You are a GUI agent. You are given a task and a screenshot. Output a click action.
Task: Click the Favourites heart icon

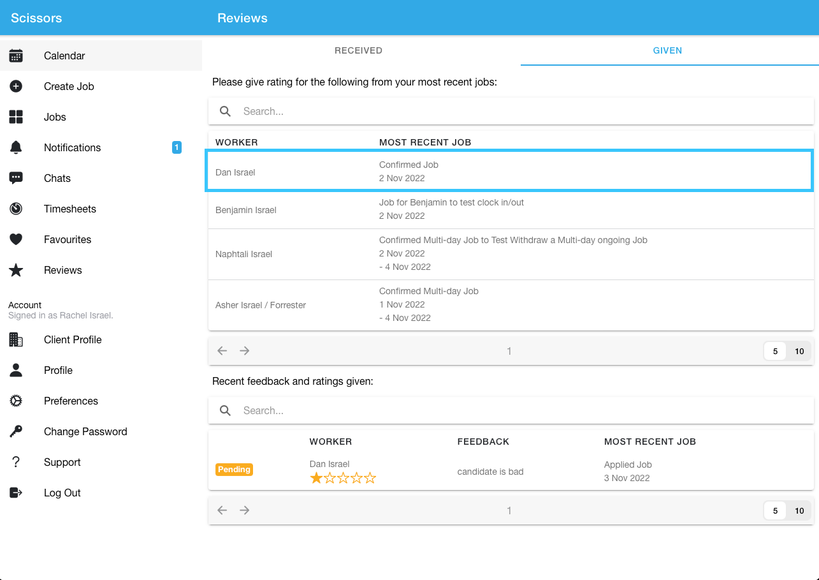tap(16, 239)
